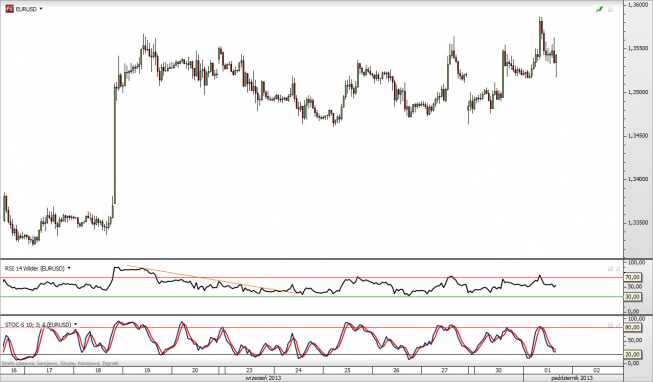Image resolution: width=653 pixels, height=382 pixels.
Task: Close the STOC-S indicator panel
Action: [x=618, y=325]
